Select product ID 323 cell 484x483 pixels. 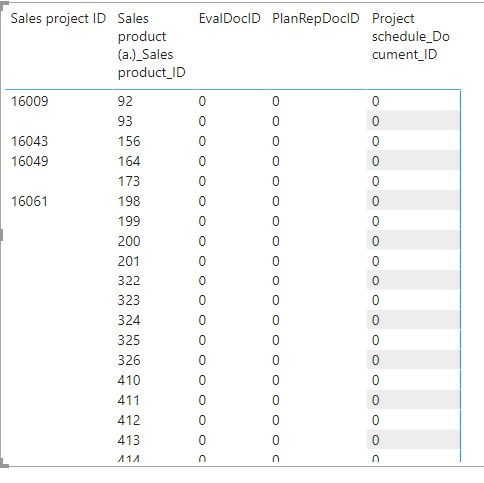(x=129, y=300)
